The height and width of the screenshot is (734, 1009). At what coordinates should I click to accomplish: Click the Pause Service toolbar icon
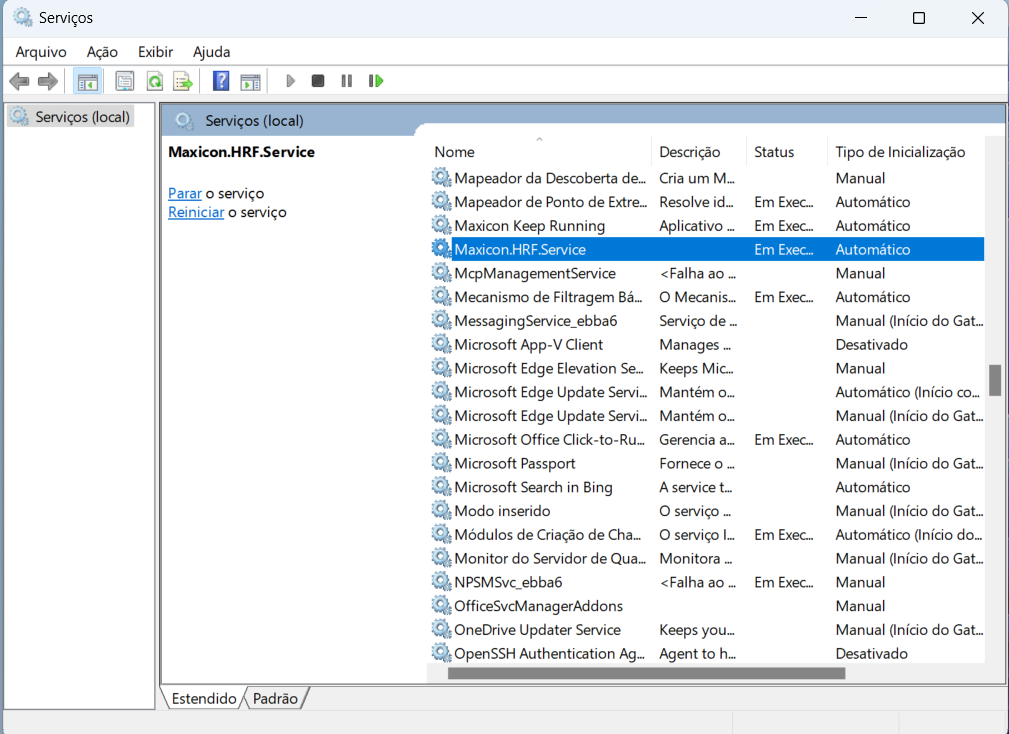(x=347, y=81)
